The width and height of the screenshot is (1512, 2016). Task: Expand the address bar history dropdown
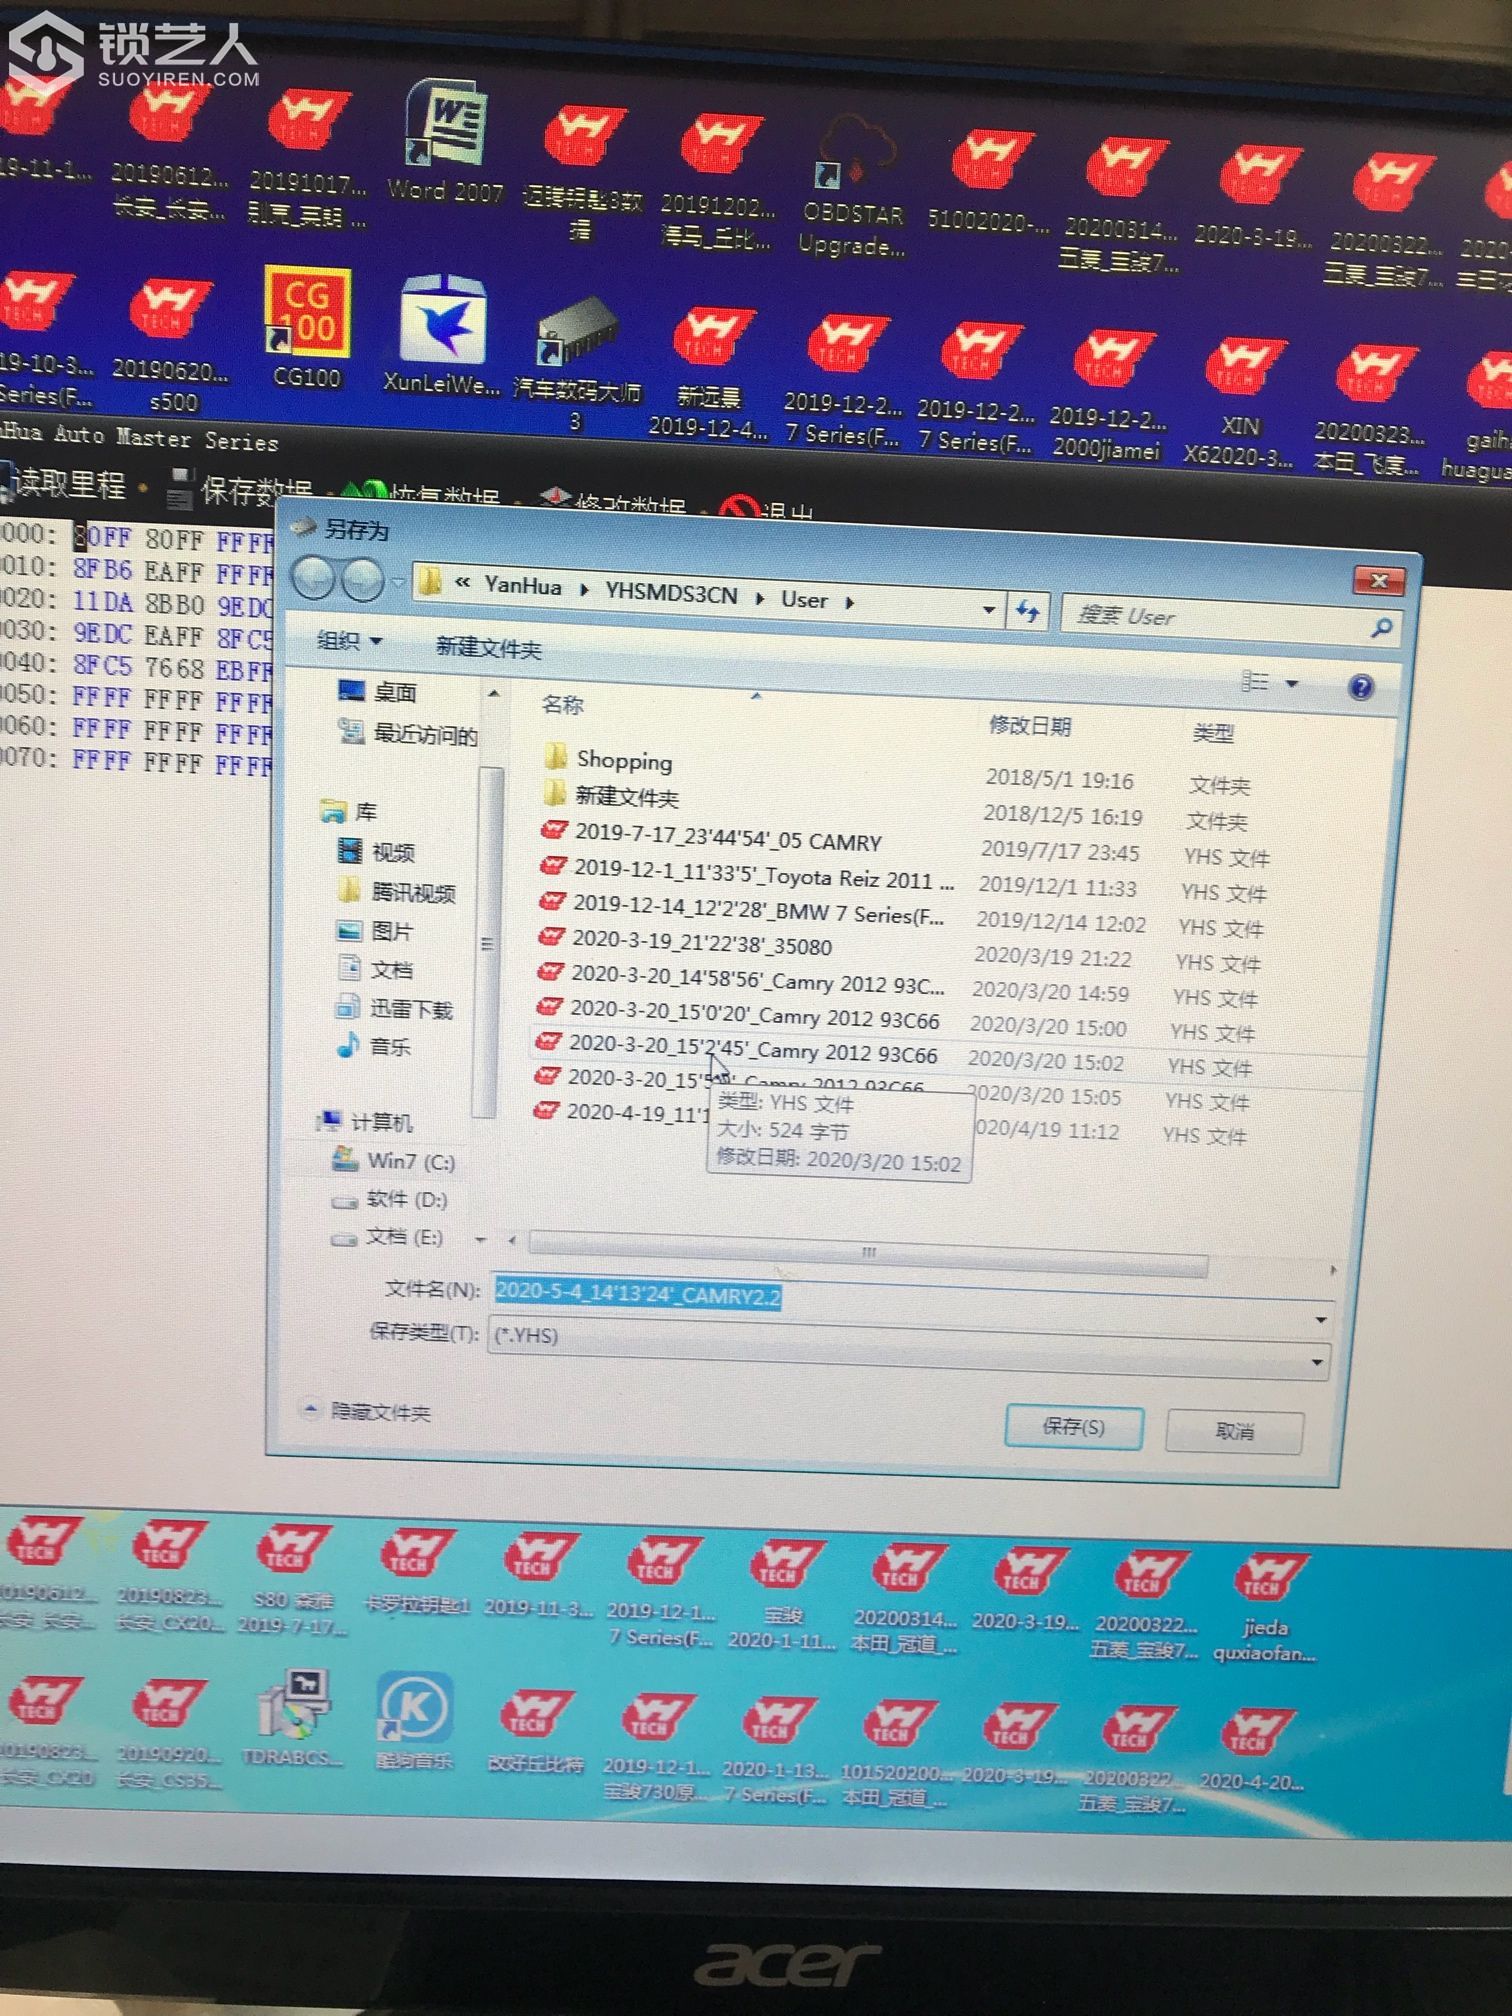(988, 609)
